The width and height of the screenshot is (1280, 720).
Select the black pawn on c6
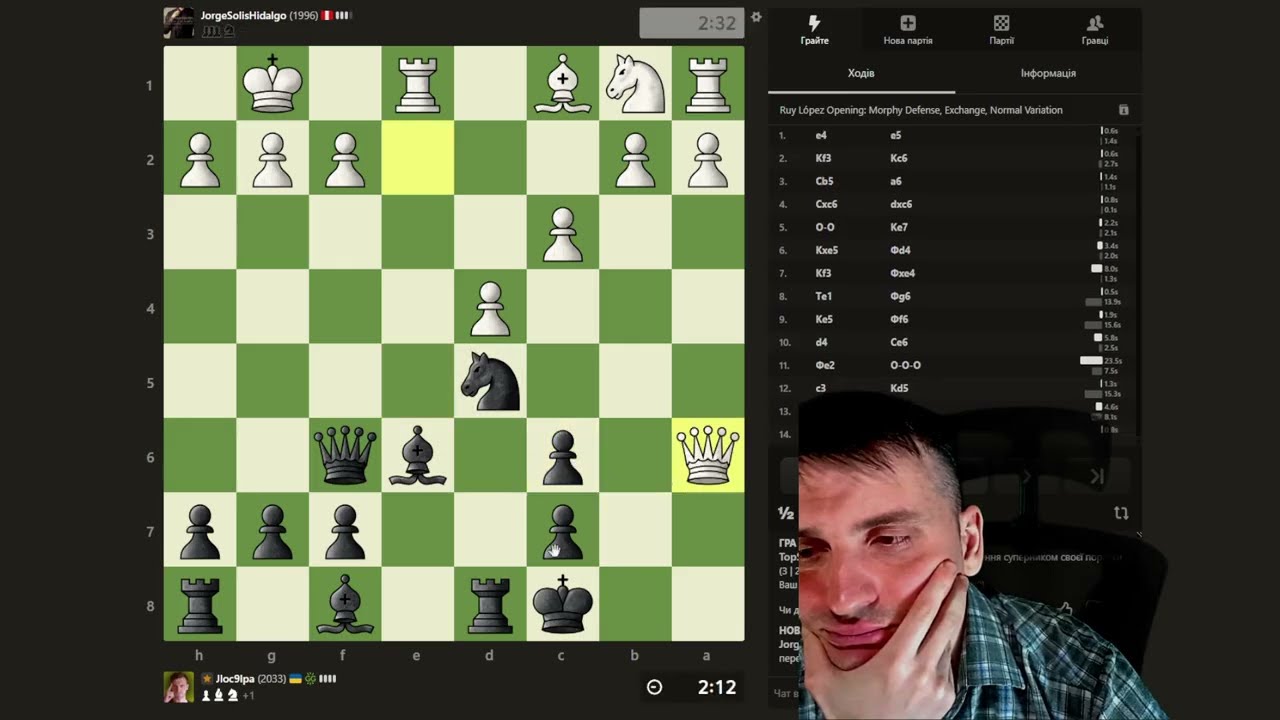tap(562, 456)
